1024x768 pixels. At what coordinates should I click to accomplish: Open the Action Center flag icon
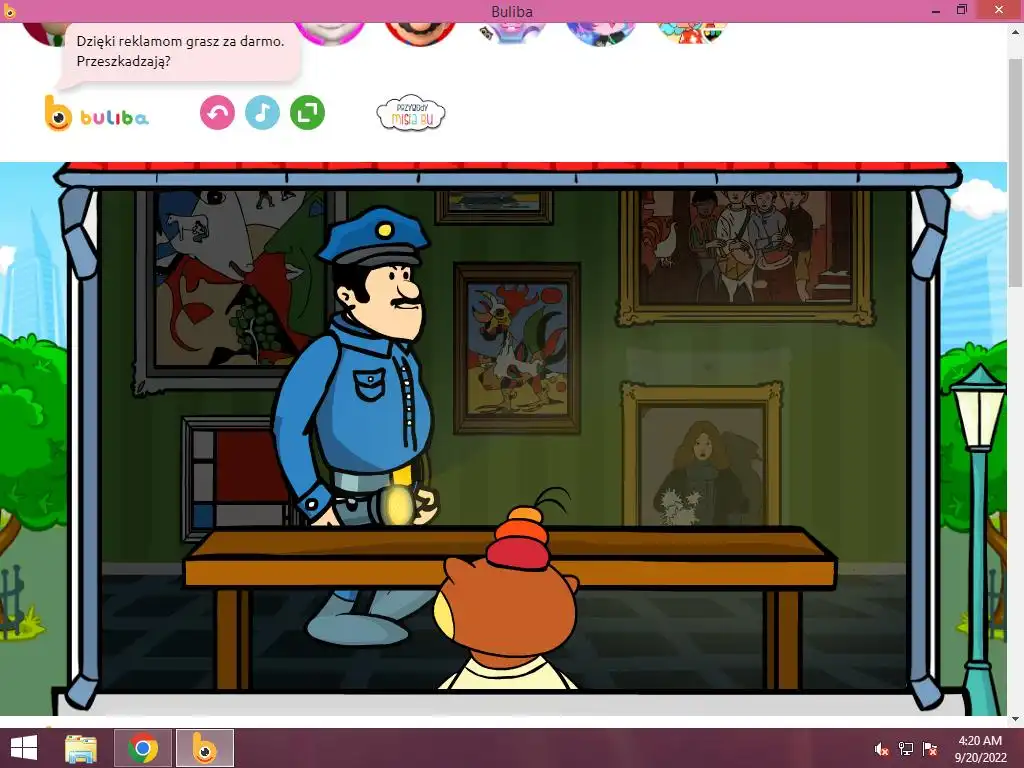930,749
